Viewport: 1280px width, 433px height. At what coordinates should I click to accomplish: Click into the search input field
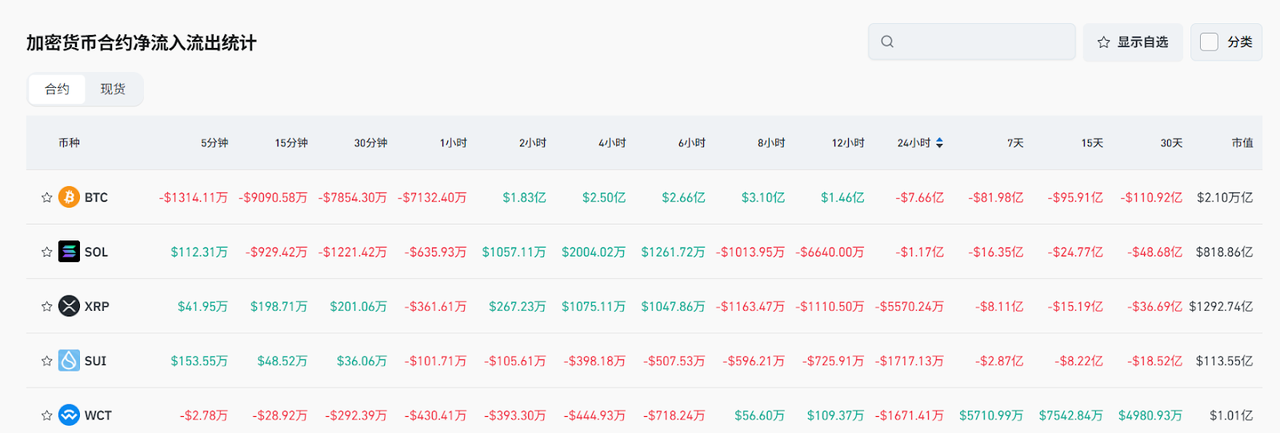[980, 42]
